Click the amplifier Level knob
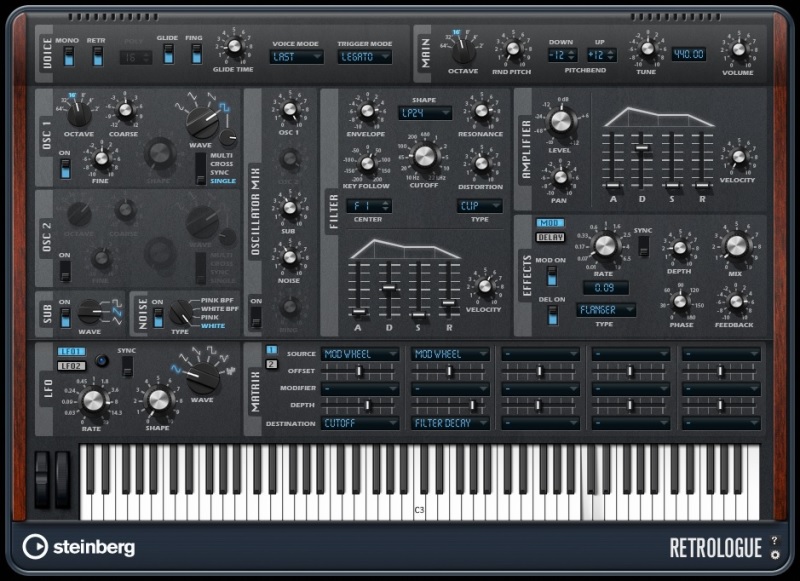The height and width of the screenshot is (581, 800). pyautogui.click(x=560, y=121)
